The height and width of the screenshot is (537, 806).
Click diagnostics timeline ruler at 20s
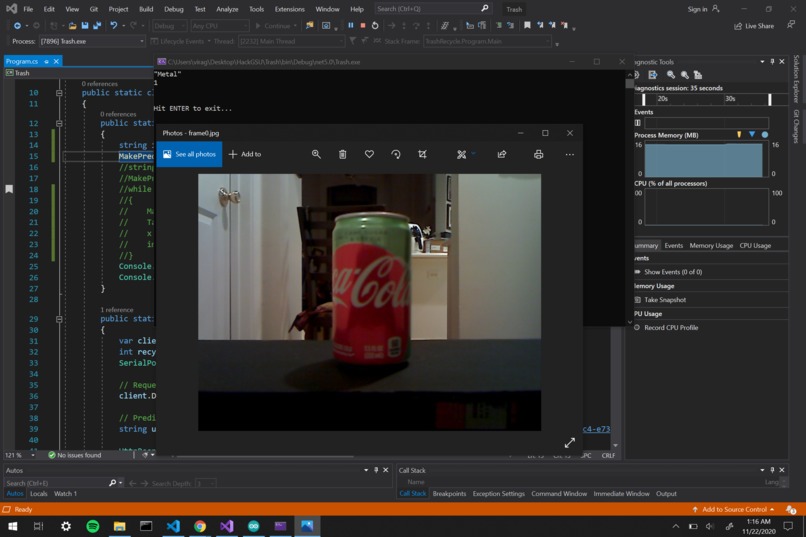663,99
